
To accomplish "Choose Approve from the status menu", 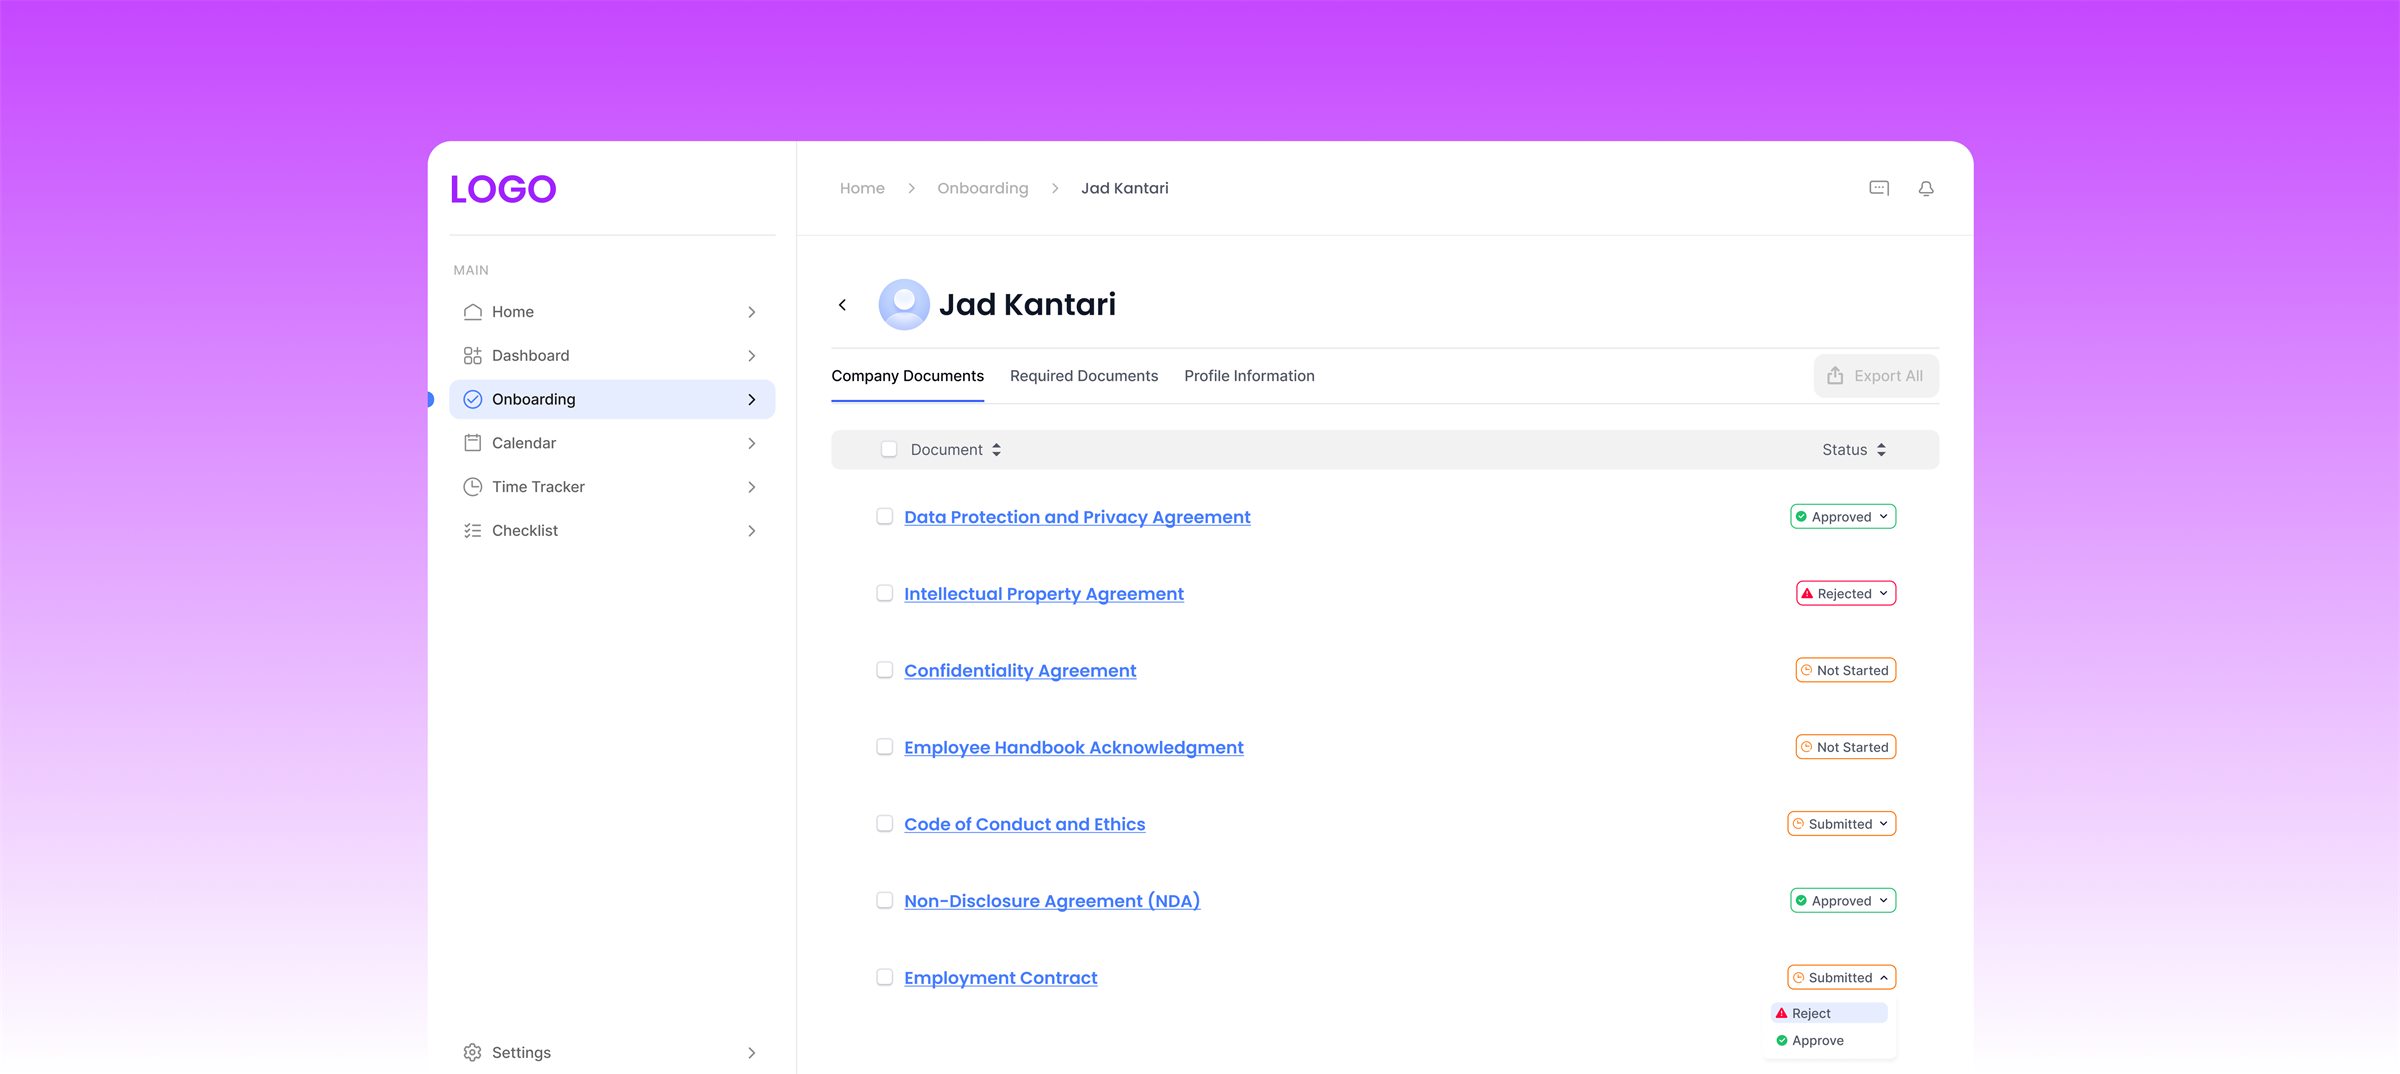I will [1829, 1041].
